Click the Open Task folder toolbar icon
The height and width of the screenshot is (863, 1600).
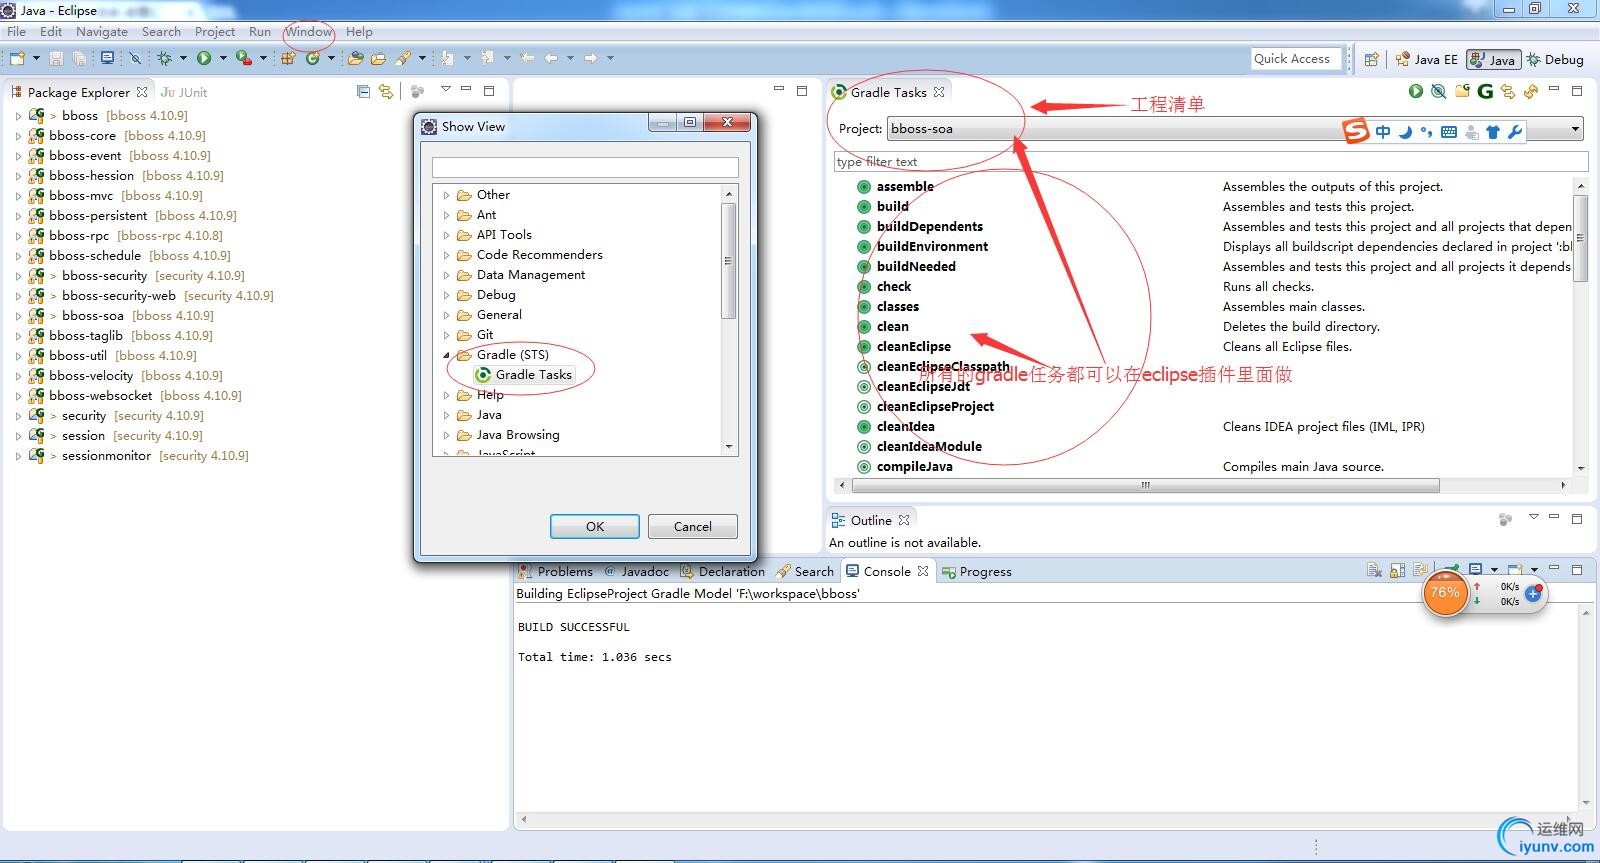(378, 58)
